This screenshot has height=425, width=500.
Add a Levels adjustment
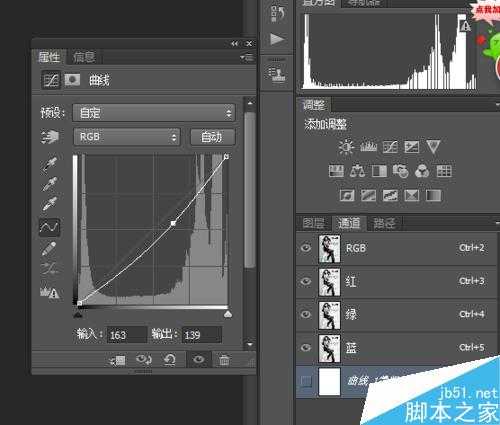click(368, 146)
